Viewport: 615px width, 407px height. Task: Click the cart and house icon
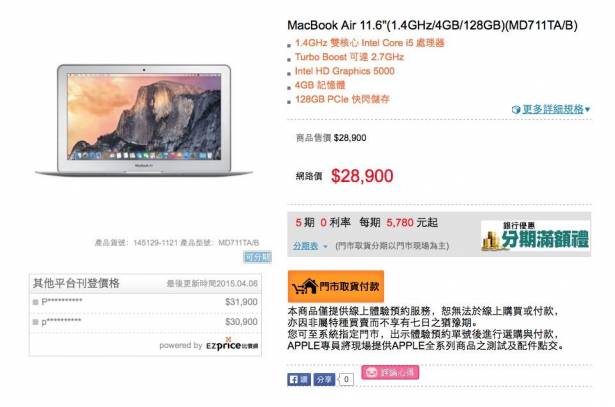[x=304, y=287]
